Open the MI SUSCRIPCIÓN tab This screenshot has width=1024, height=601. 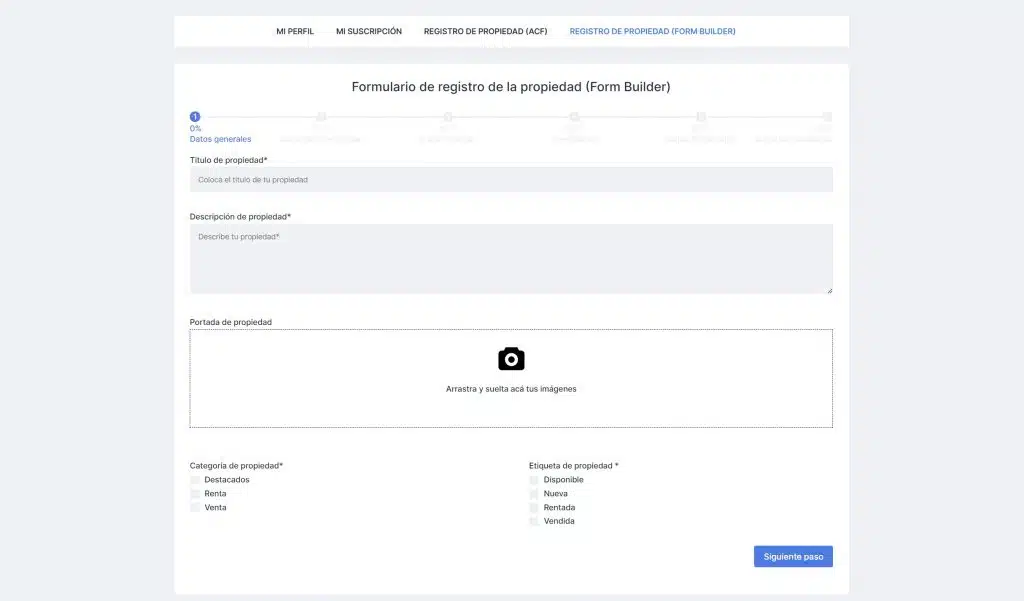click(x=369, y=31)
